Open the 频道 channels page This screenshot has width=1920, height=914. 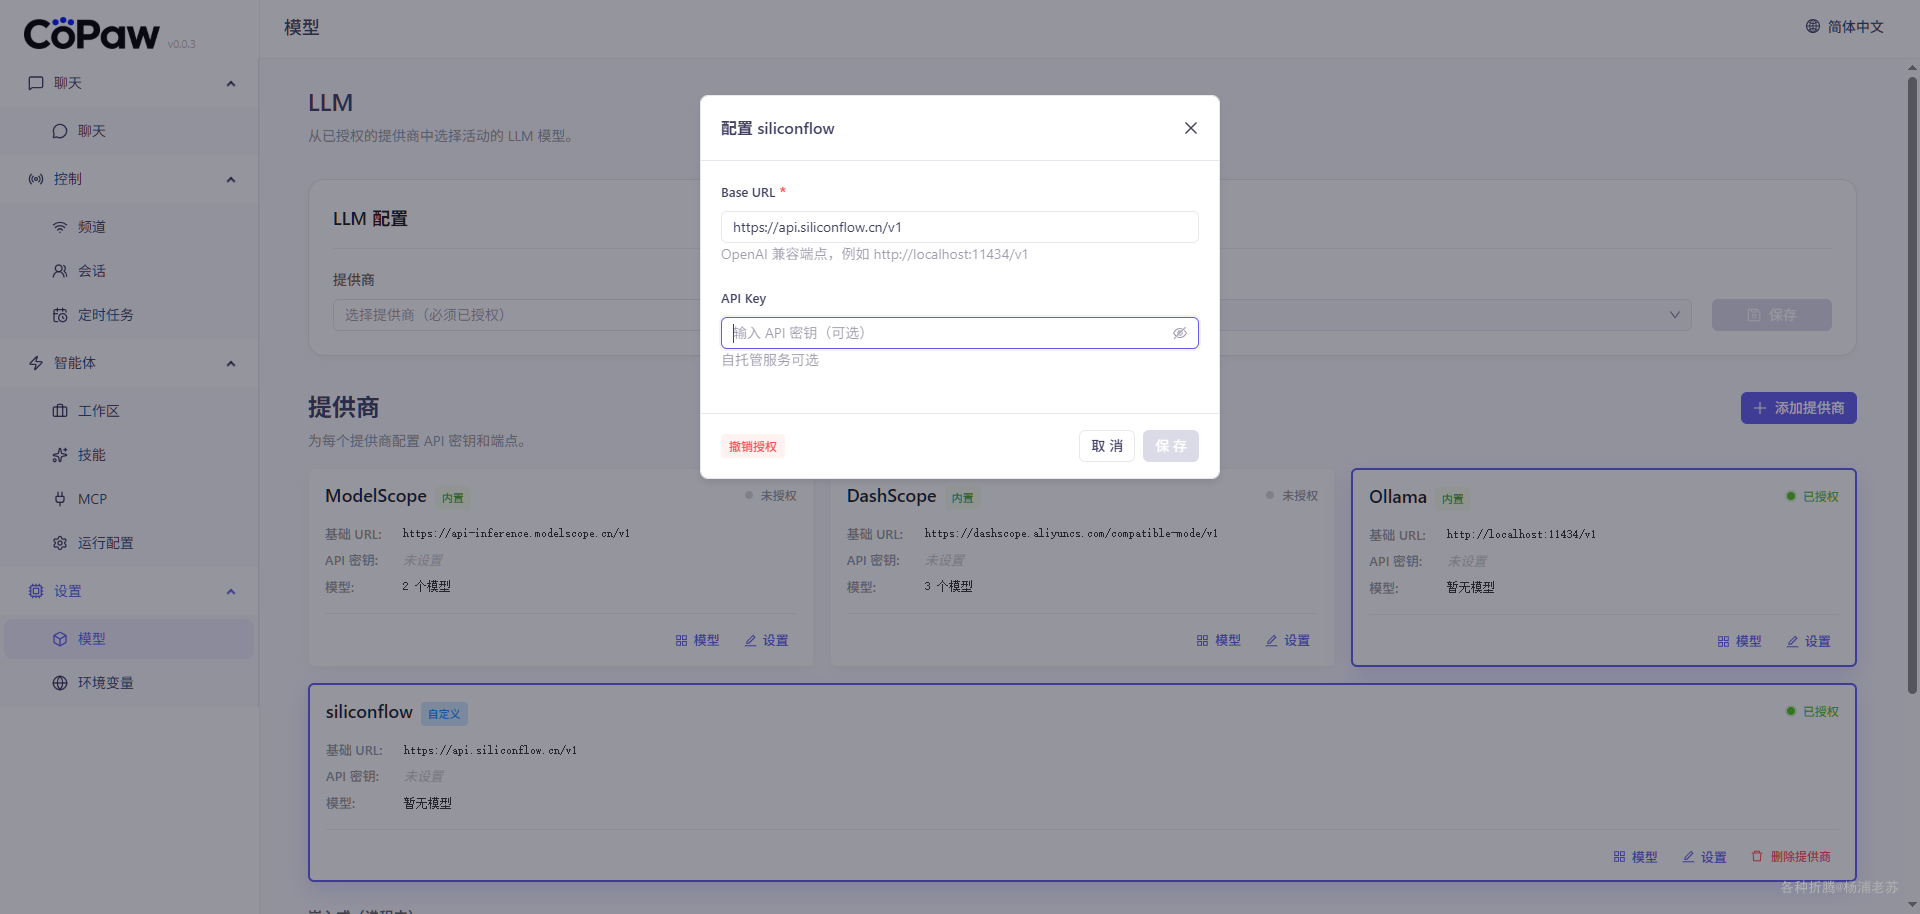(x=129, y=227)
